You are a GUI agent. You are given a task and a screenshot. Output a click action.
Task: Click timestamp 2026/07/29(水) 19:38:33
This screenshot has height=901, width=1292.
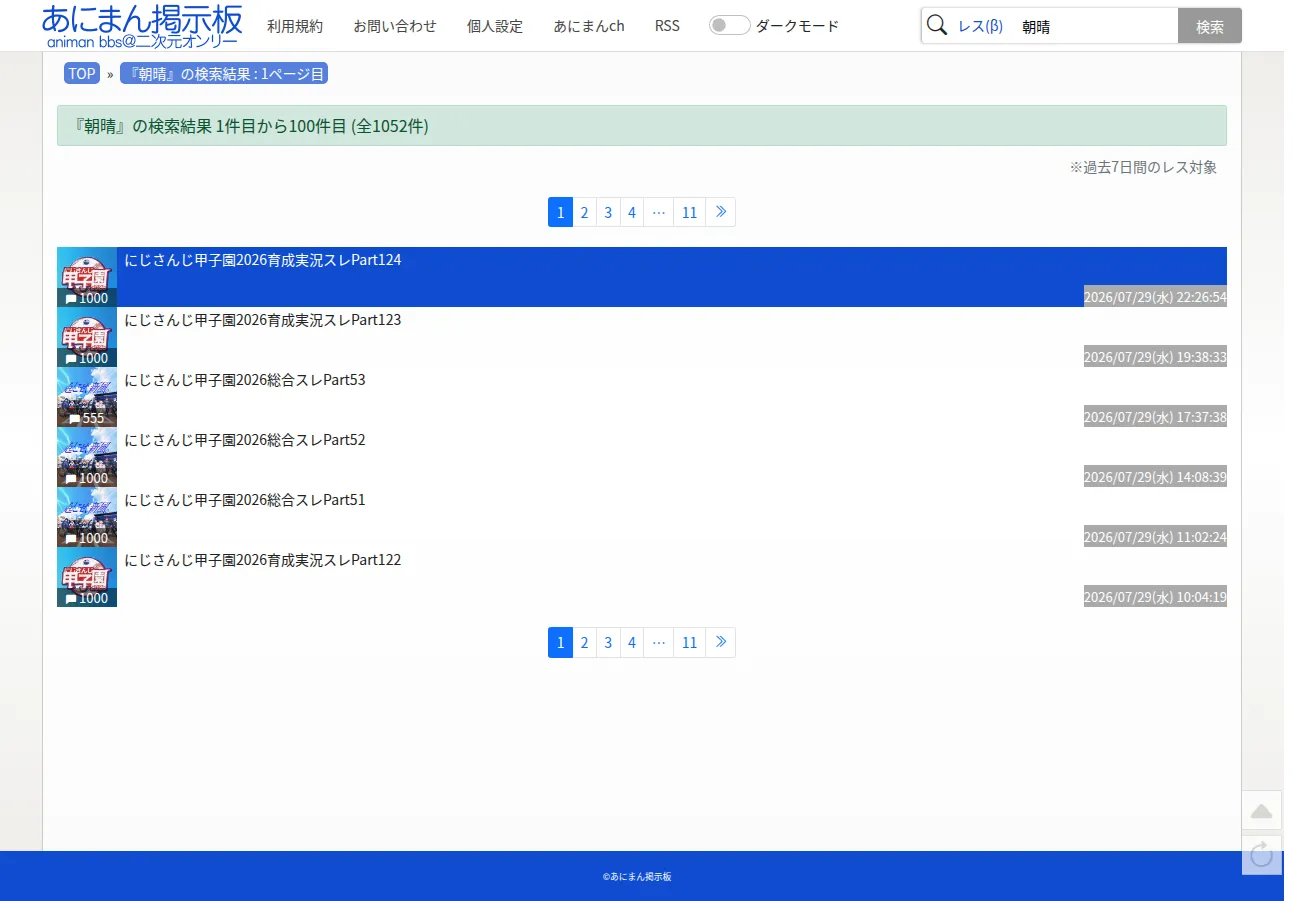(1155, 357)
